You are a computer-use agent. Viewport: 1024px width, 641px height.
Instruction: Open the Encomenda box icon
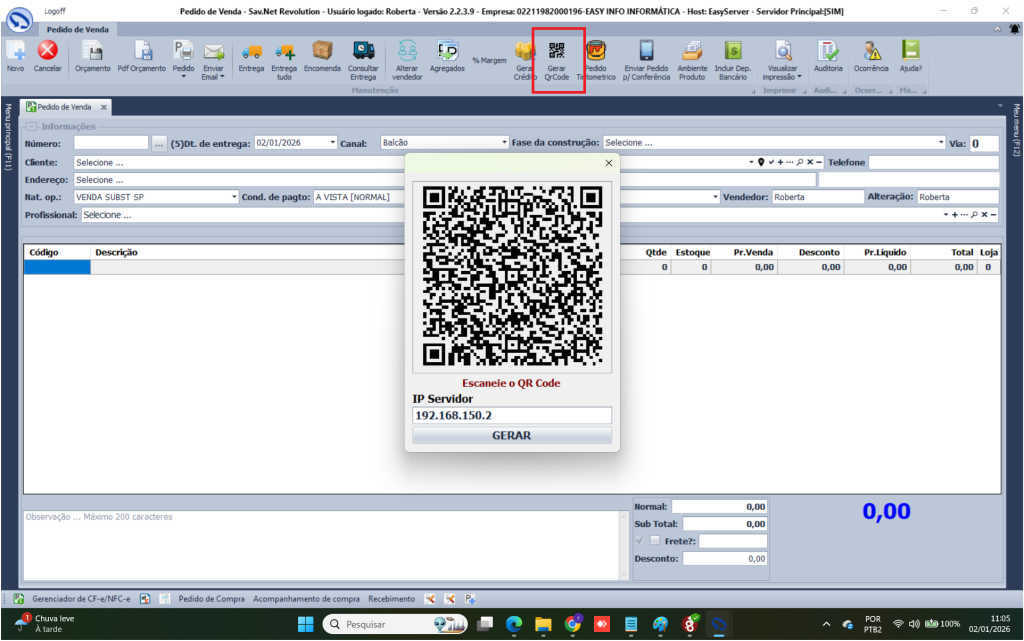point(322,51)
